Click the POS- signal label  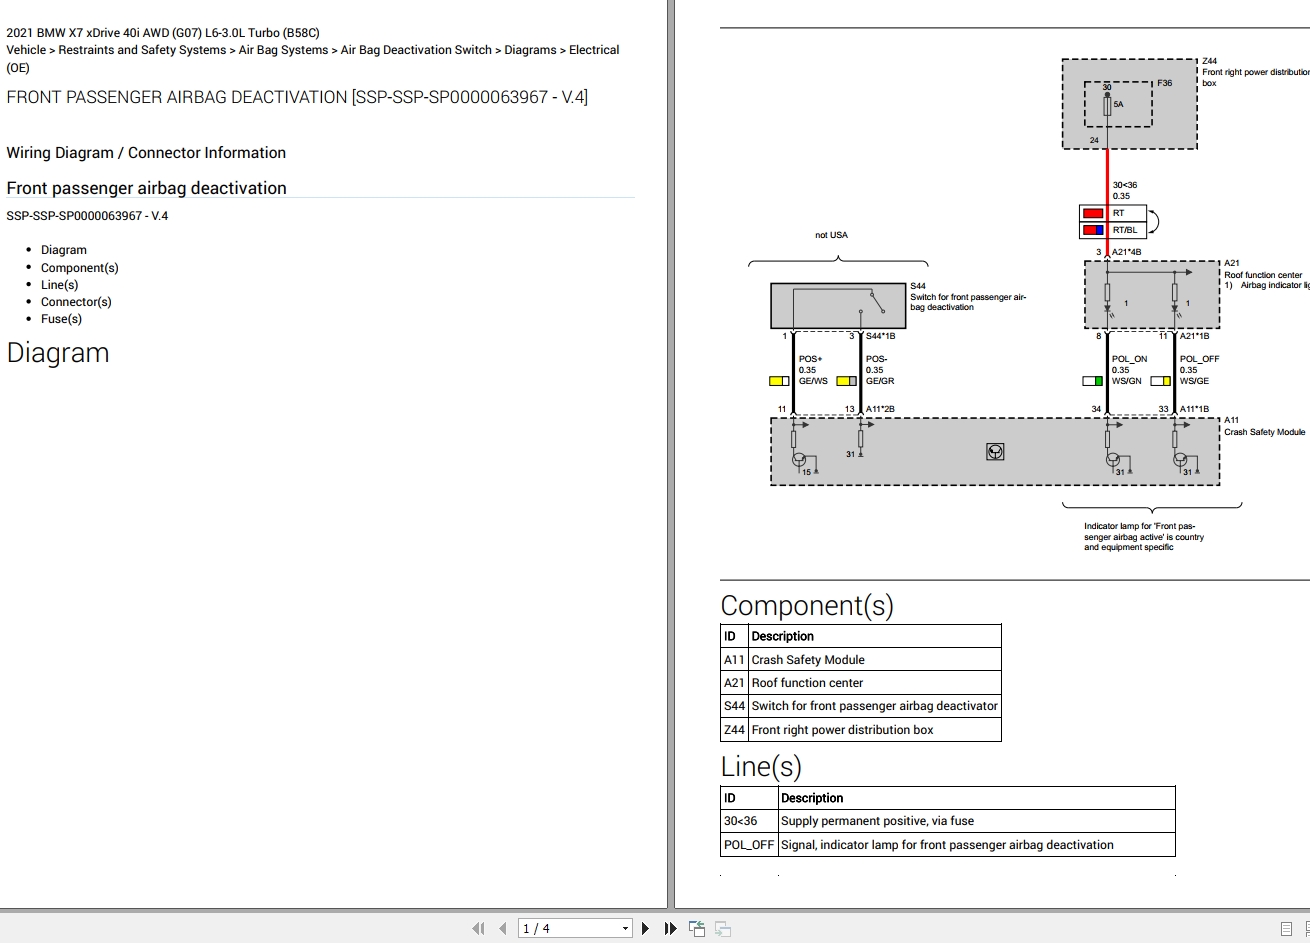coord(876,359)
